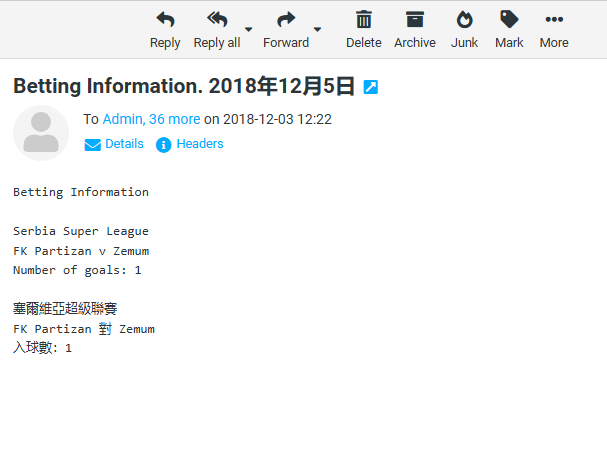Show the 36 more recipients
This screenshot has width=607, height=472.
coord(174,119)
